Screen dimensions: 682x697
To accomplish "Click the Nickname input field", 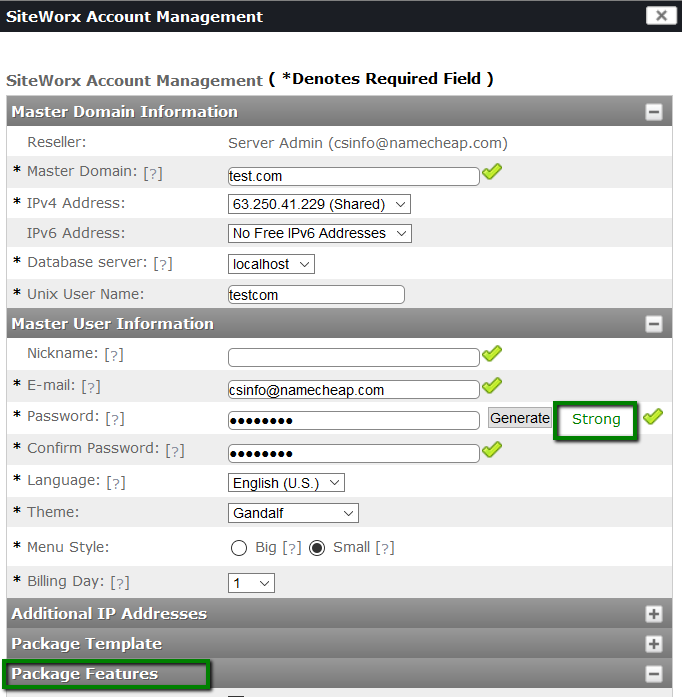I will tap(354, 357).
